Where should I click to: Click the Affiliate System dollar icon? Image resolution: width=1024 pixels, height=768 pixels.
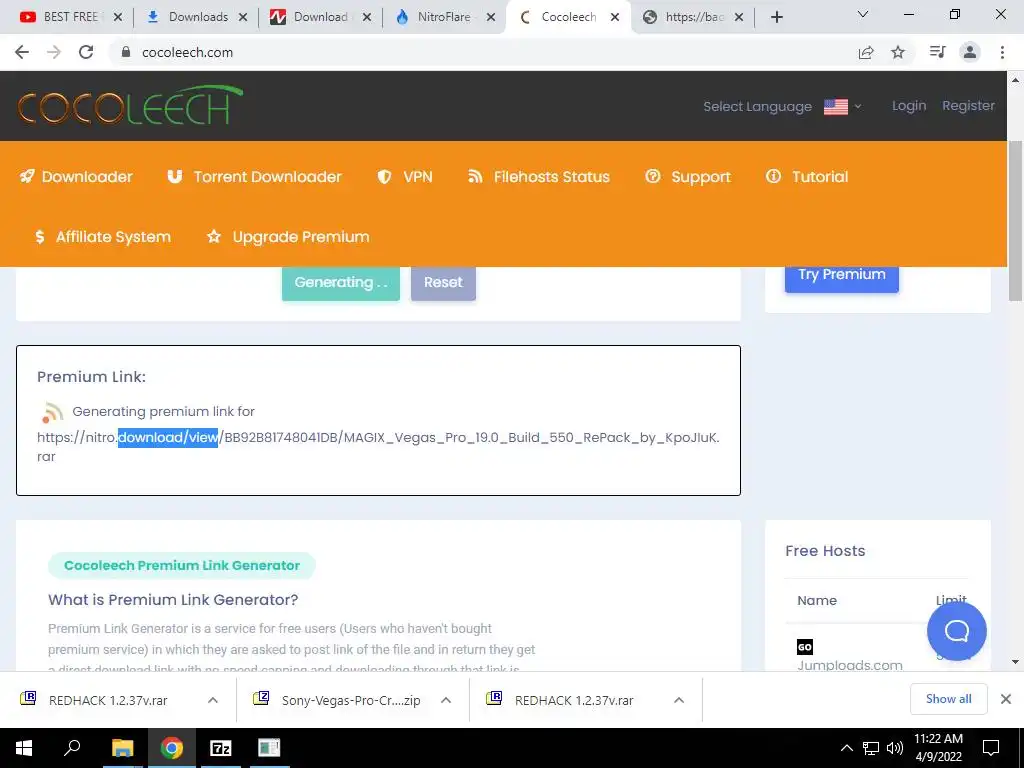tap(40, 236)
